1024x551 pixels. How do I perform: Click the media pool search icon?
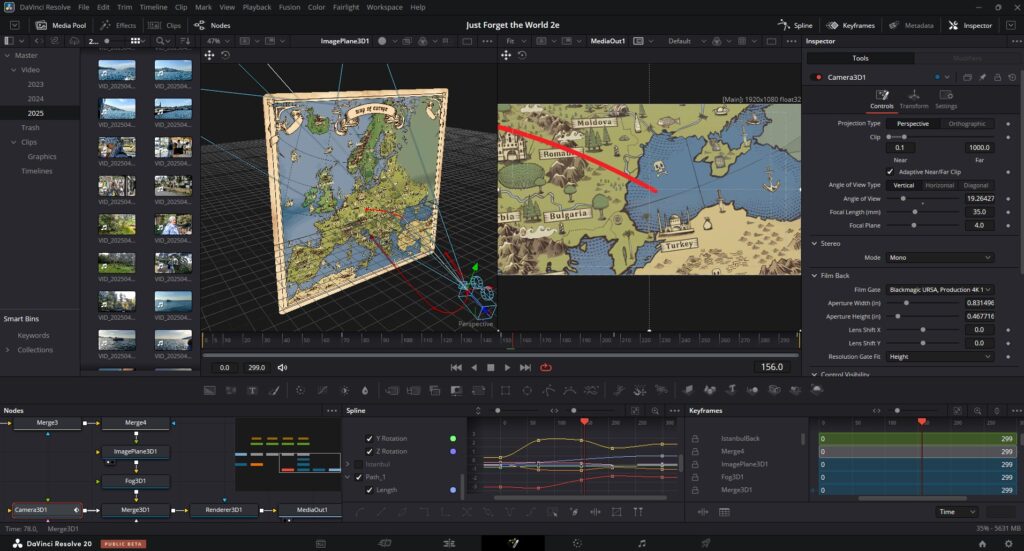(160, 40)
